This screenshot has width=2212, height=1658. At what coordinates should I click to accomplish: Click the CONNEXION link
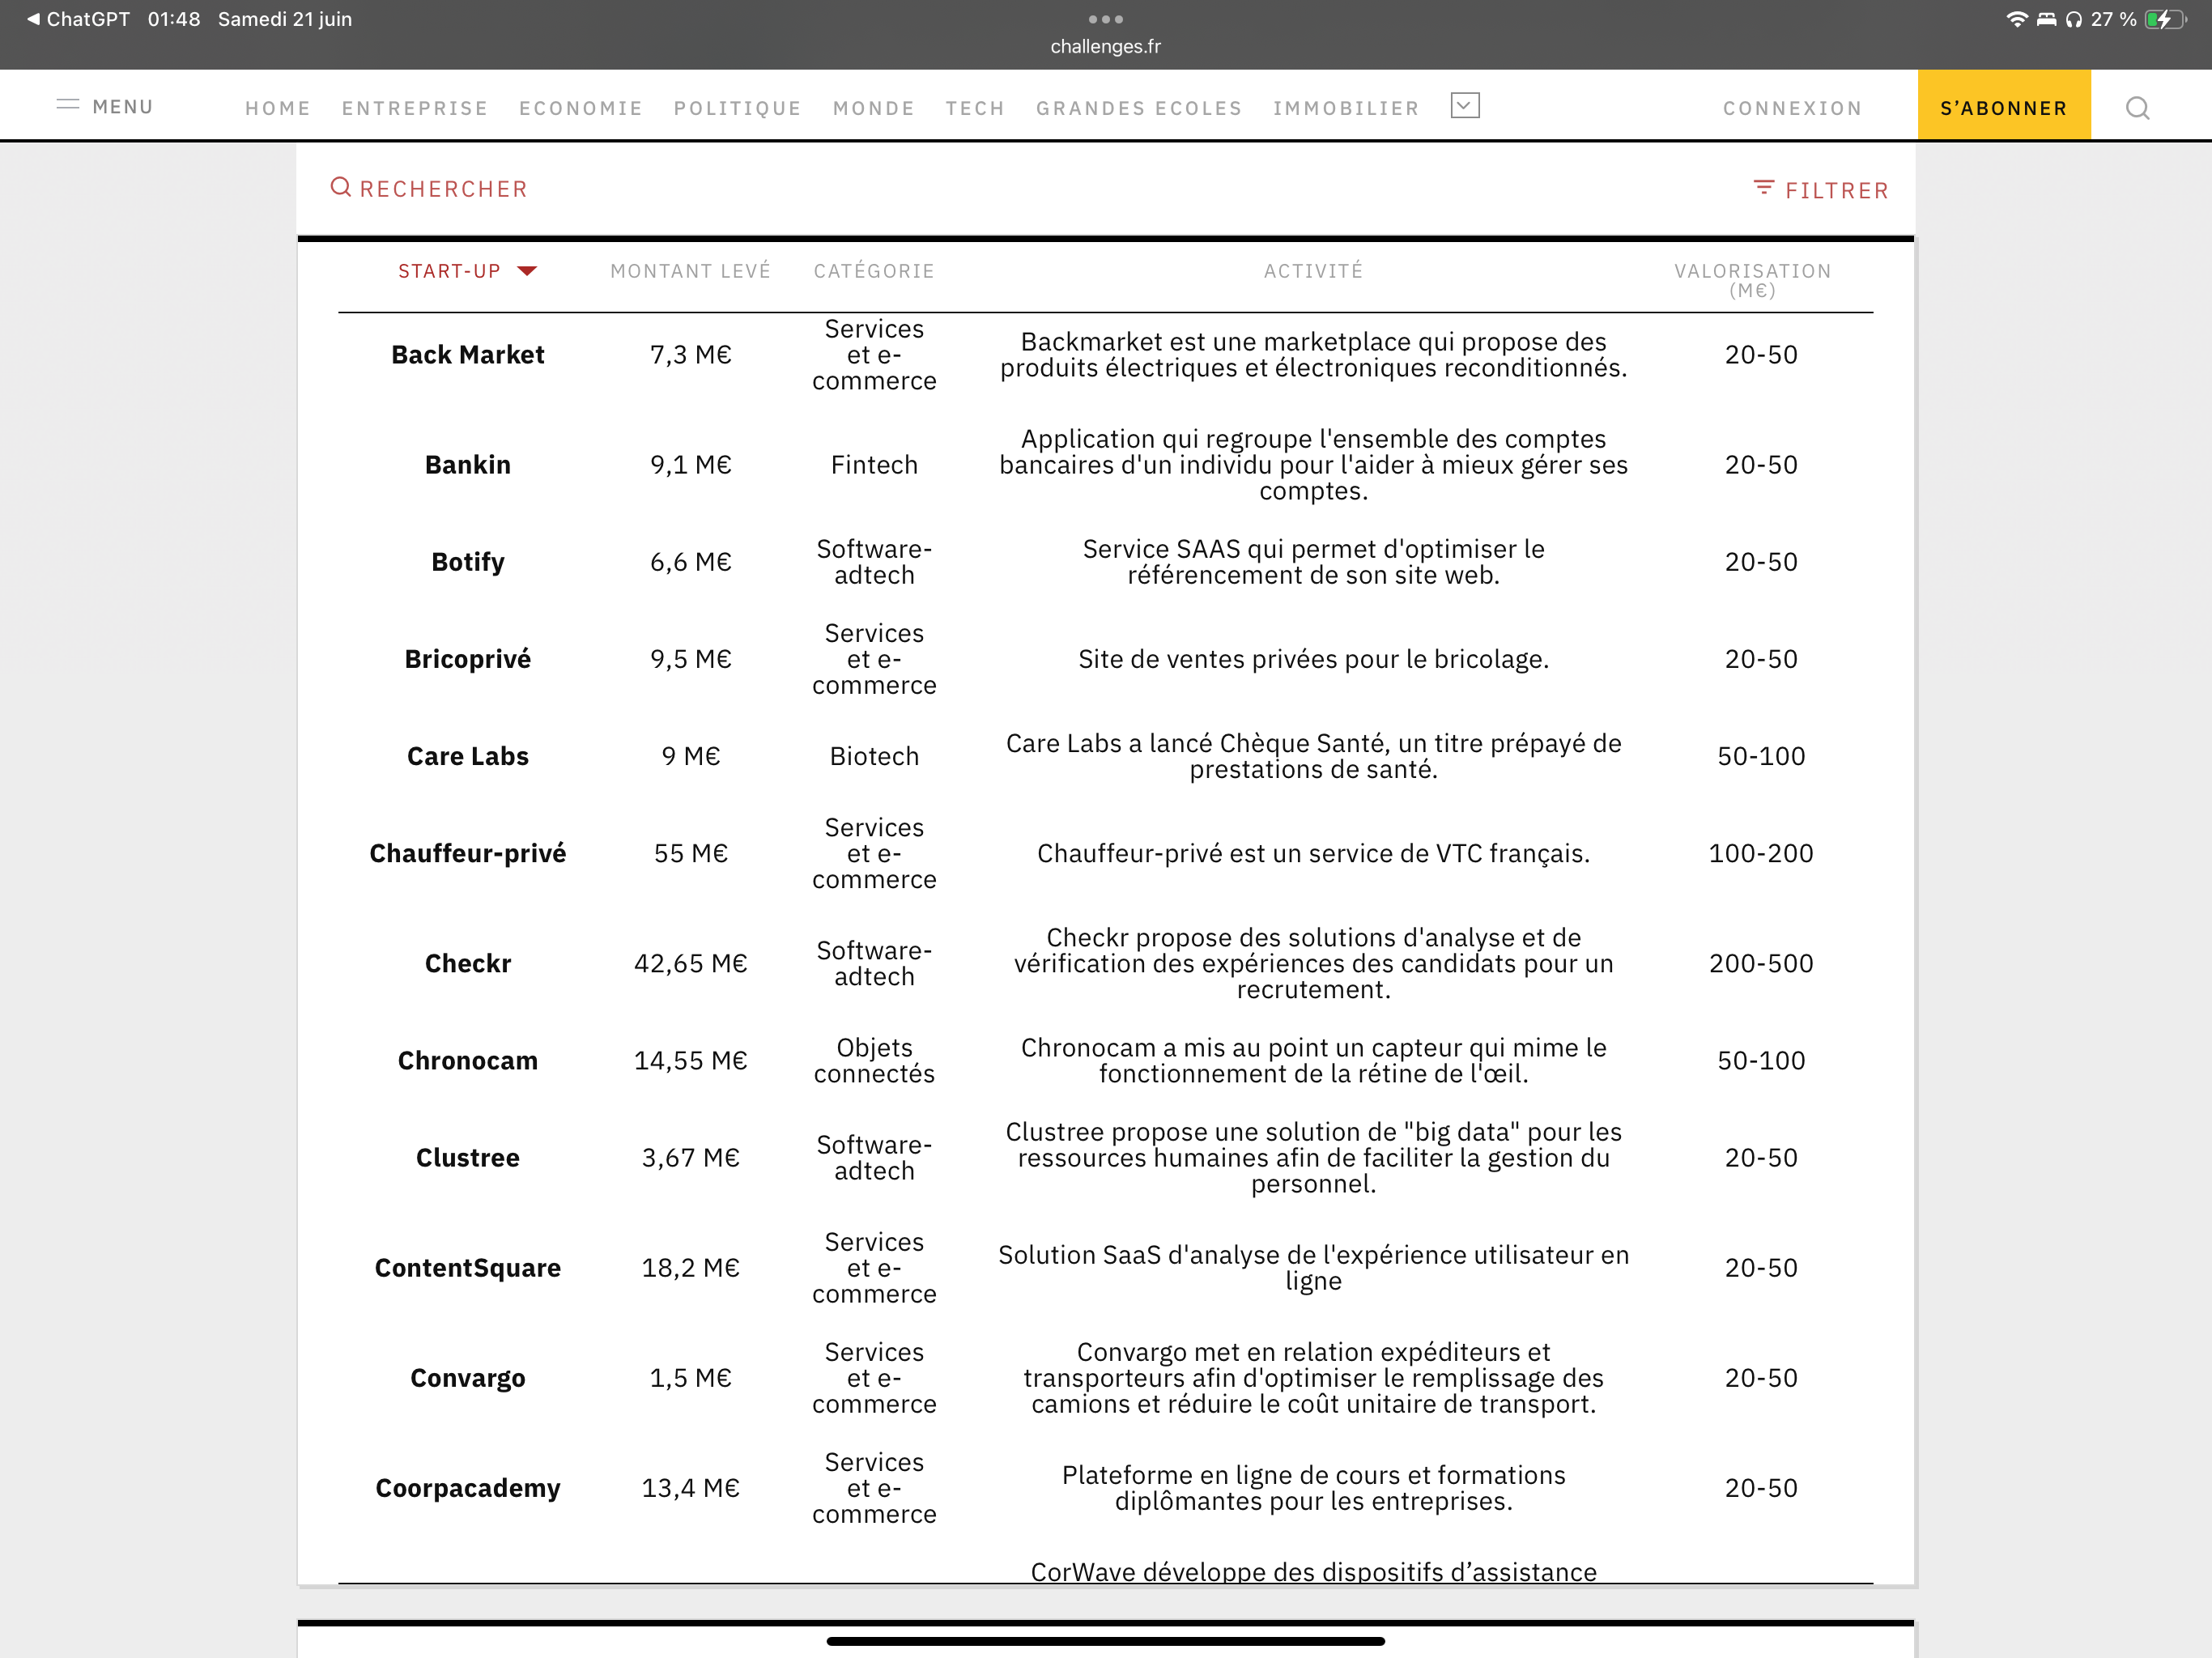click(1792, 108)
